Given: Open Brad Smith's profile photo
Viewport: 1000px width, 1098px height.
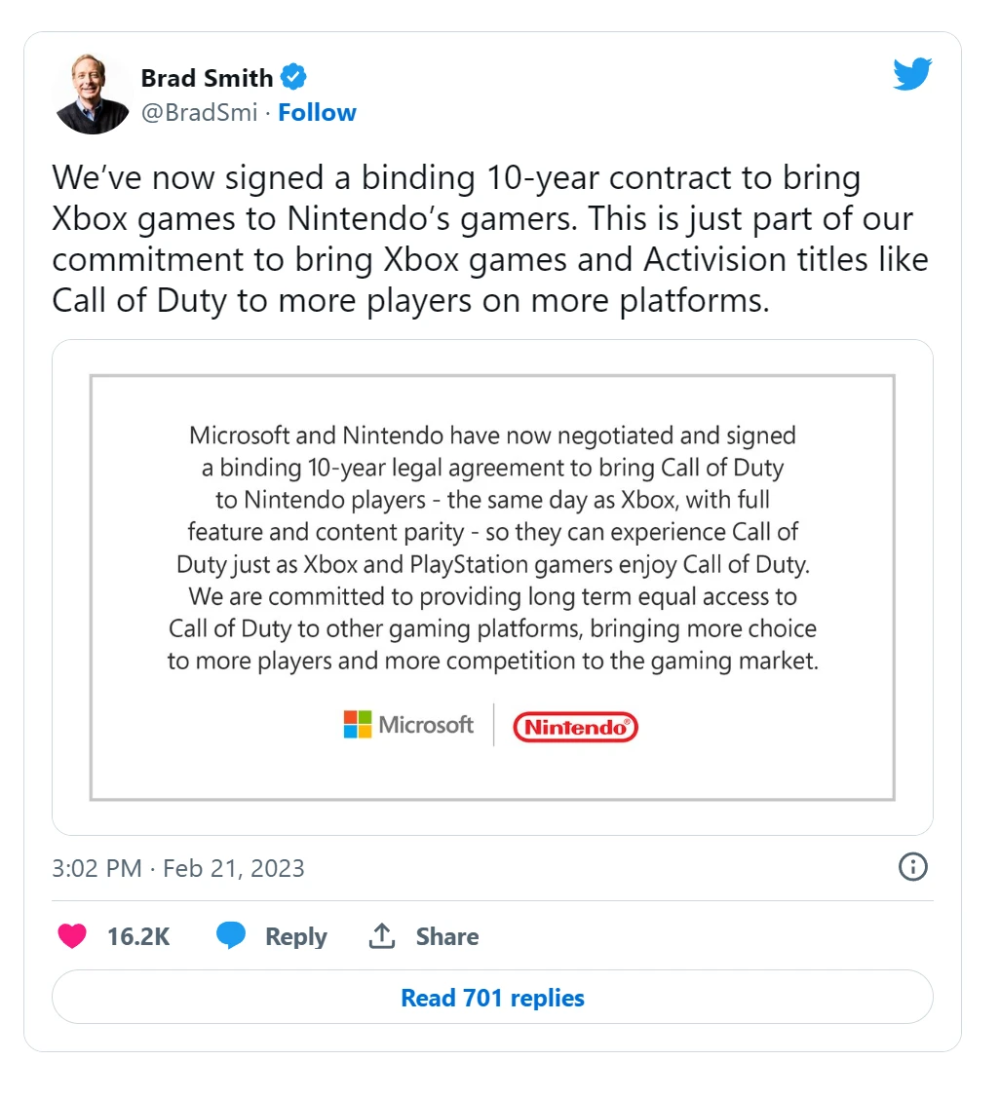Looking at the screenshot, I should (x=92, y=94).
